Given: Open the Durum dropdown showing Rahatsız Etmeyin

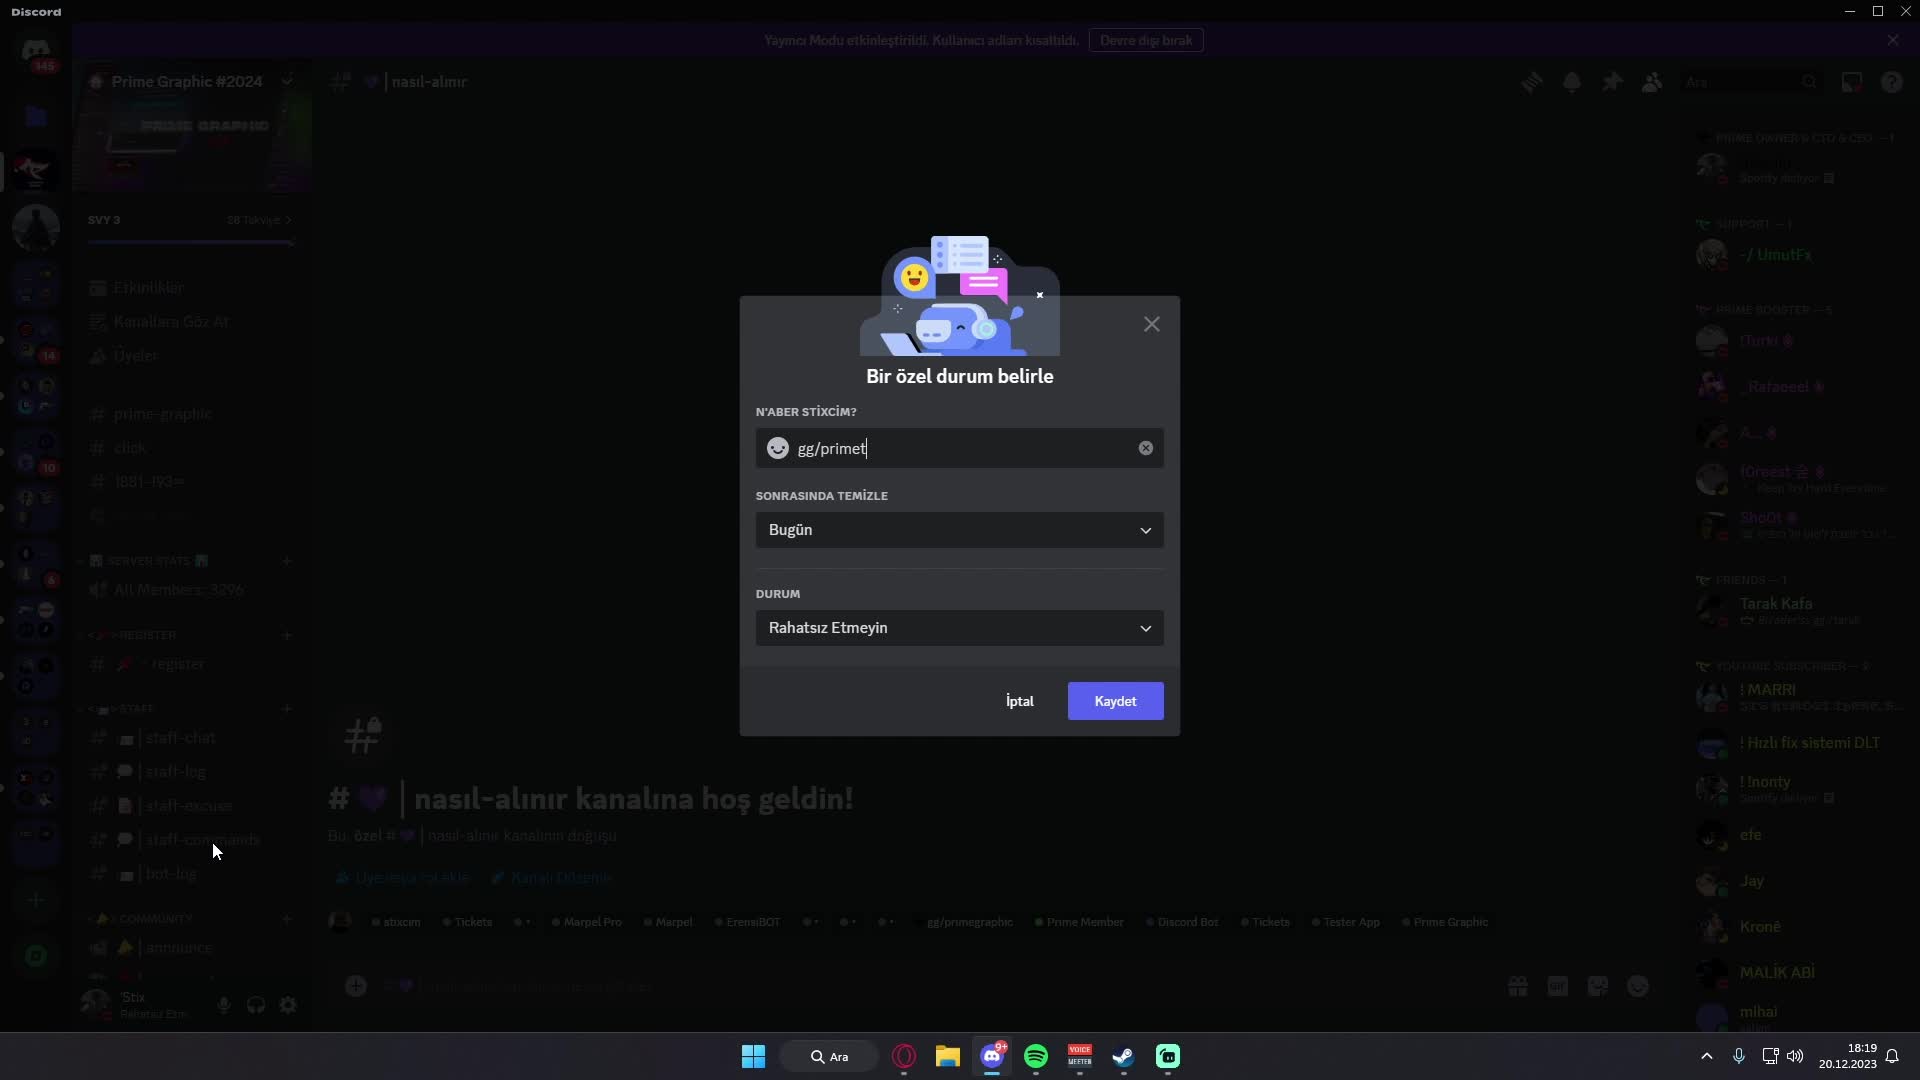Looking at the screenshot, I should (x=959, y=628).
